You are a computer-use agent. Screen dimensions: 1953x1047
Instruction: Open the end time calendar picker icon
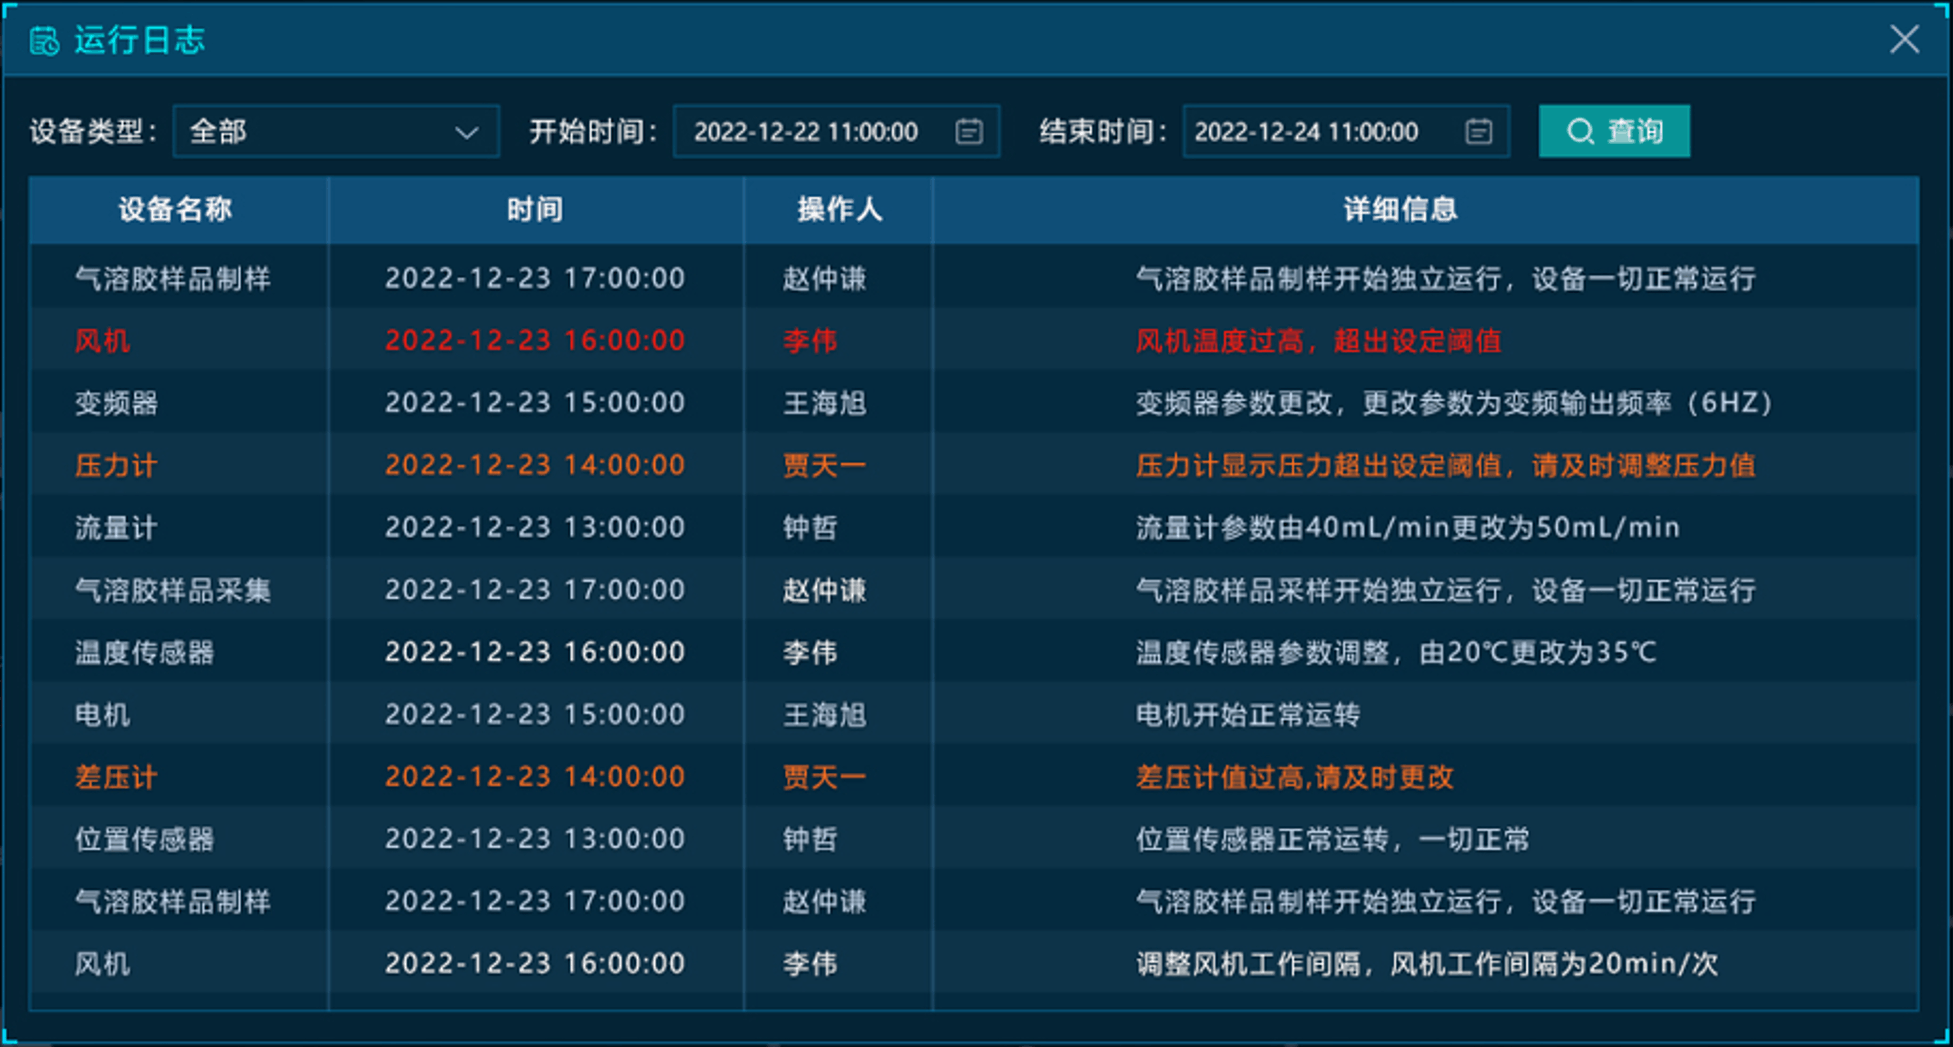[x=1478, y=131]
